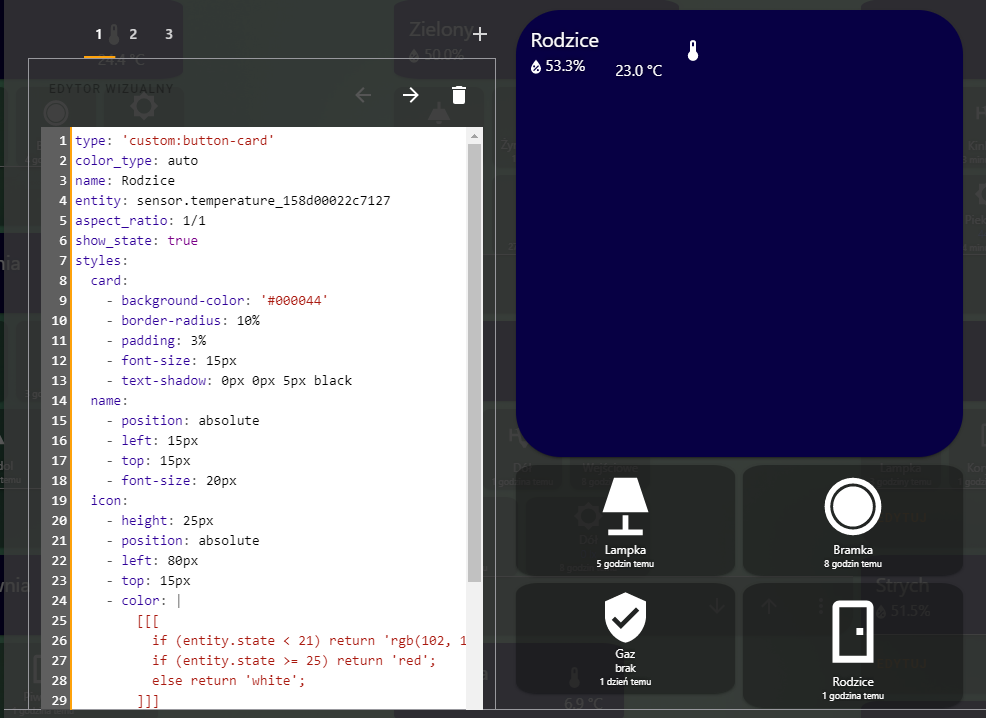
Task: Click the plus icon near the Zielony card
Action: pyautogui.click(x=480, y=33)
